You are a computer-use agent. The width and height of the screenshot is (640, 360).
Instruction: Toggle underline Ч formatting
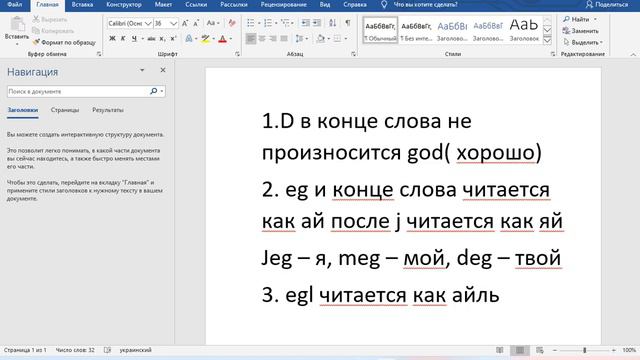[x=134, y=39]
